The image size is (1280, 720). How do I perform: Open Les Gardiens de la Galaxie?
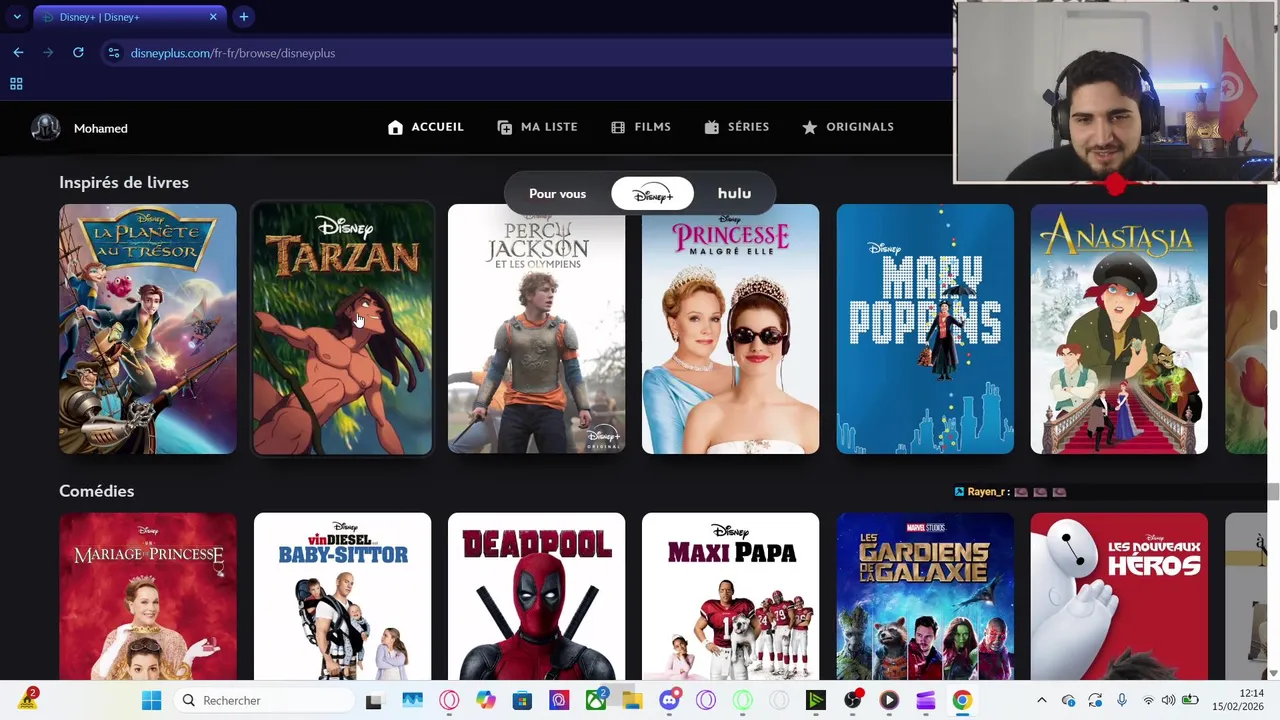pos(925,597)
